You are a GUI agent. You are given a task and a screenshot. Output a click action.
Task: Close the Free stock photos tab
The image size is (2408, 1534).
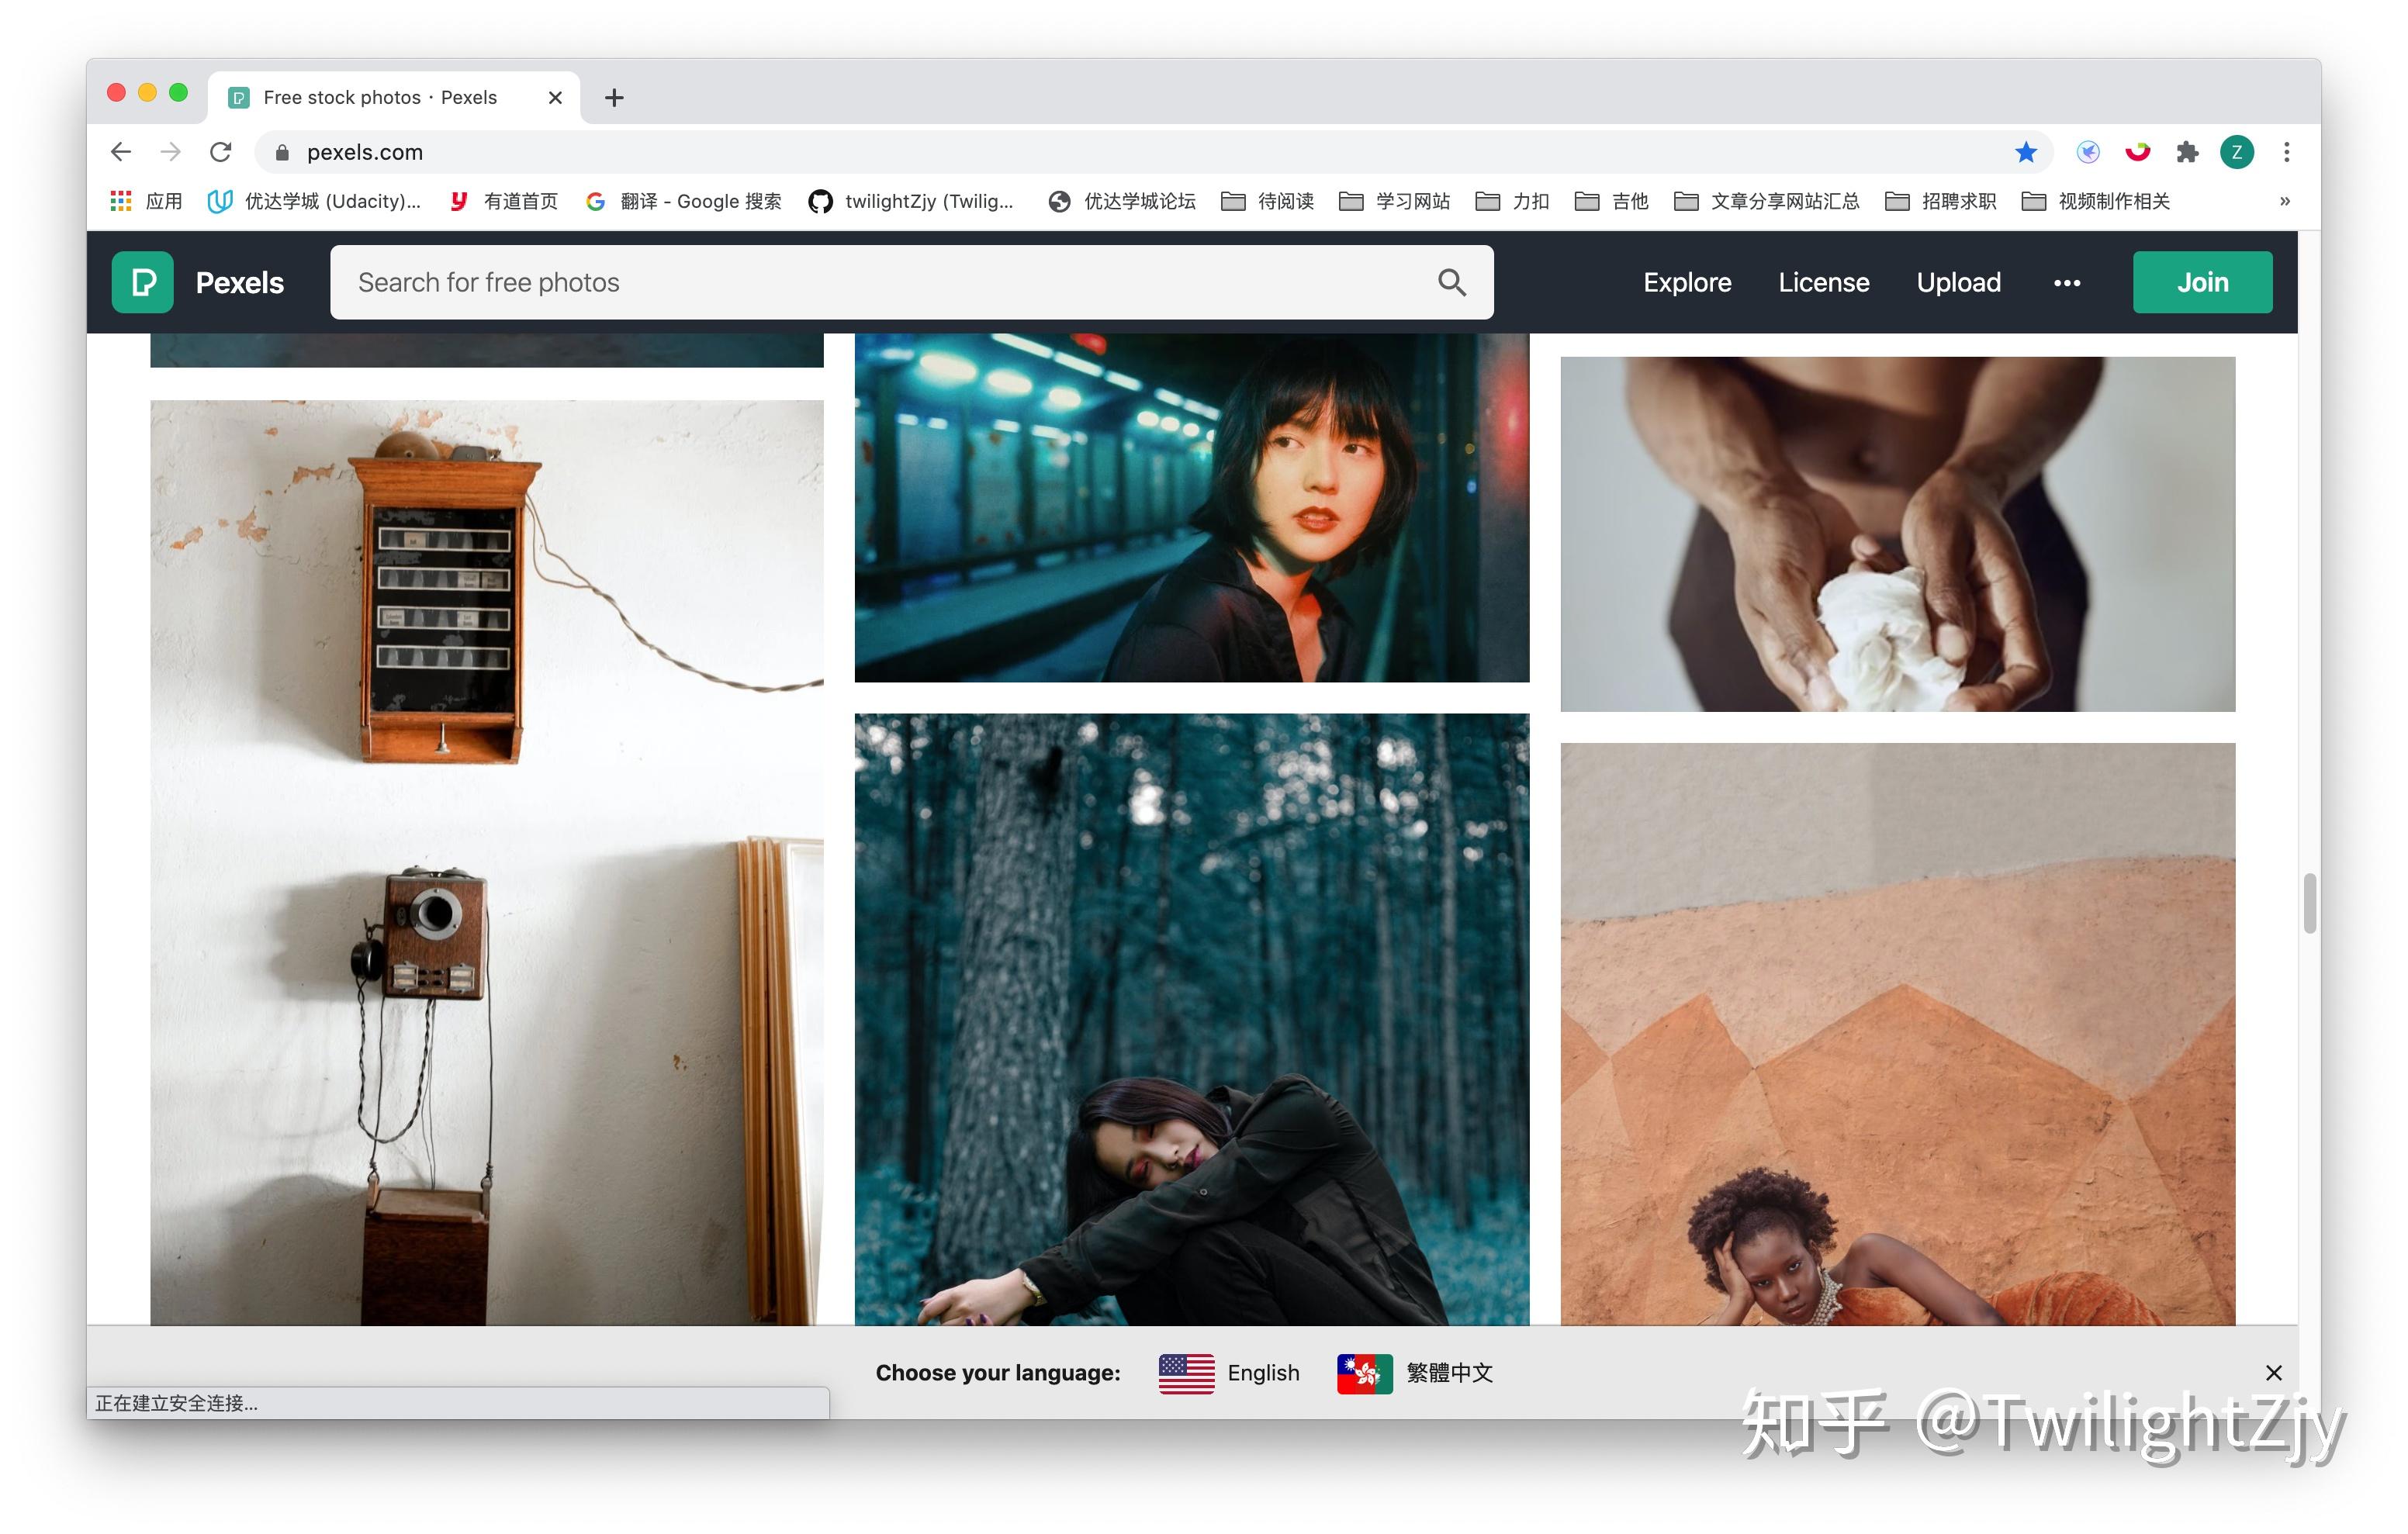tap(555, 97)
